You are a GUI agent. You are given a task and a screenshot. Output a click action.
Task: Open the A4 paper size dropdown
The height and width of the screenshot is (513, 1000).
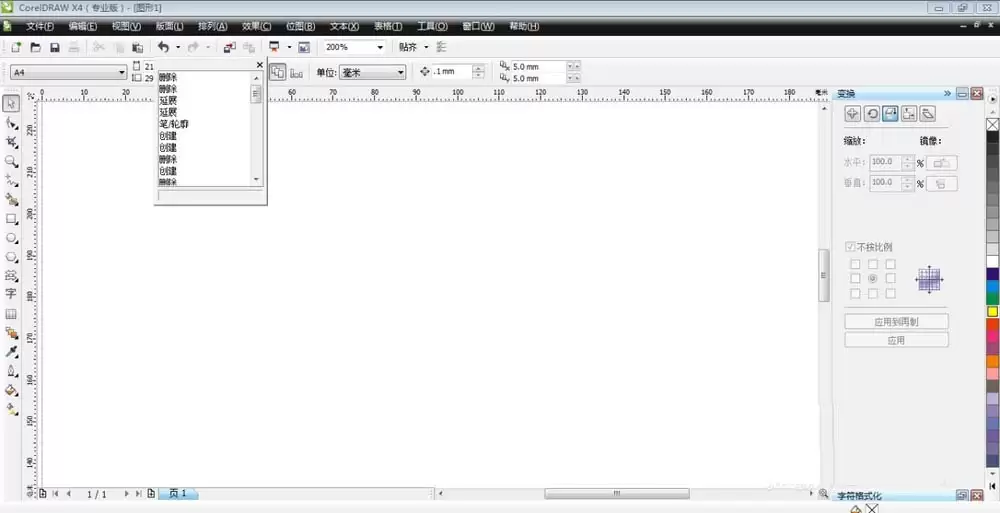click(122, 72)
